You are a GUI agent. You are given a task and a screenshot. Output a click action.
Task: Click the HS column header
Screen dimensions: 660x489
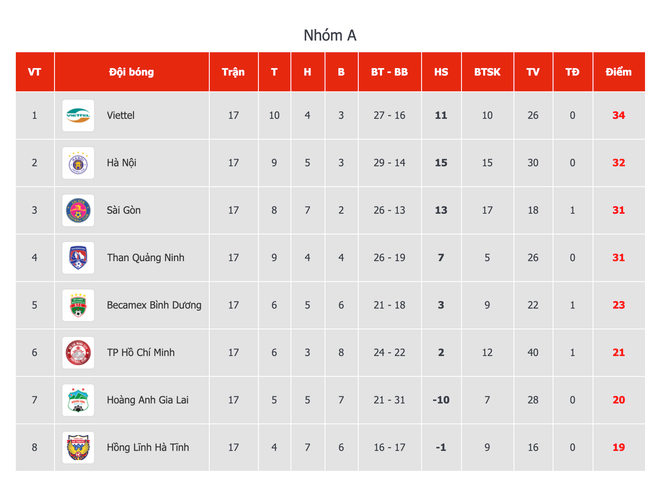click(441, 72)
